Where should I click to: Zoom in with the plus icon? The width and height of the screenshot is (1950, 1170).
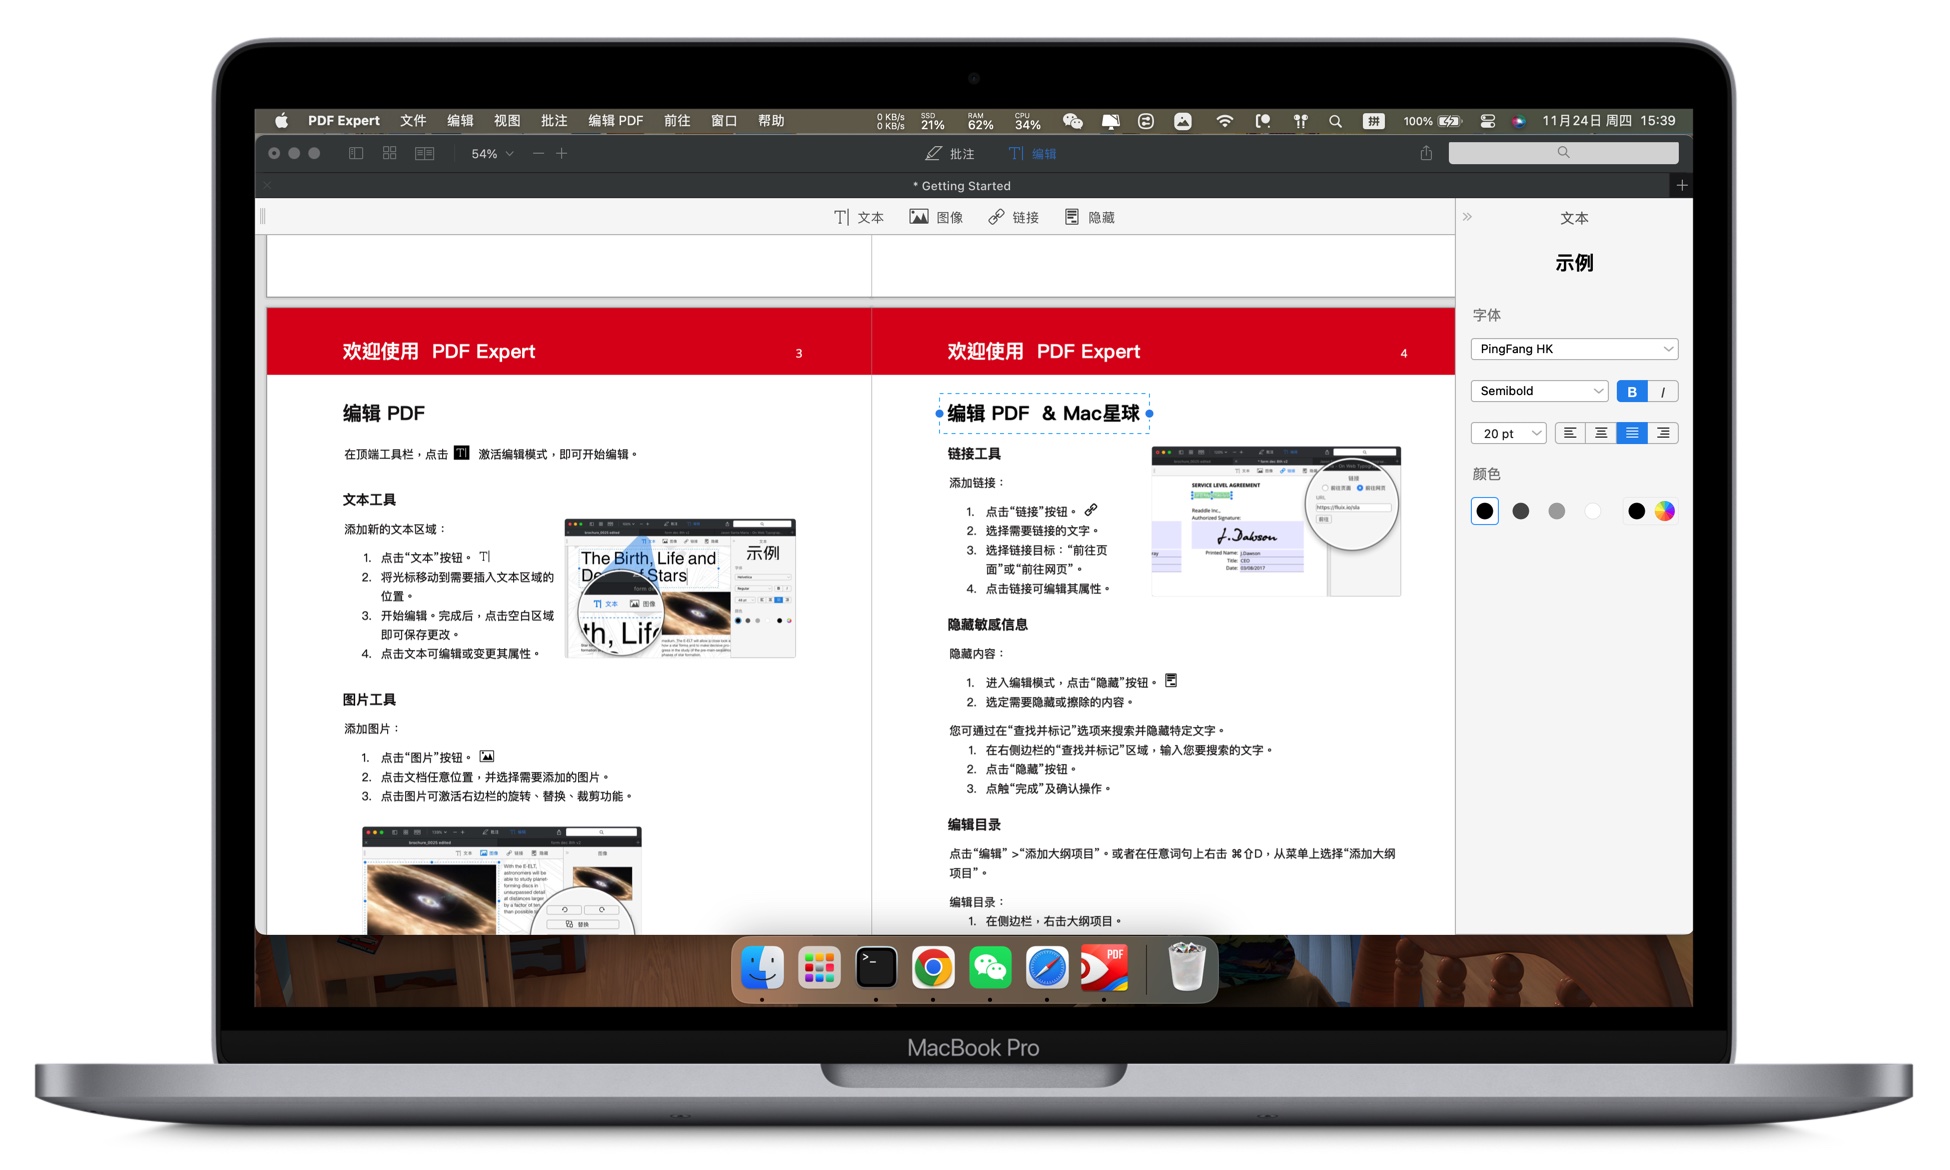pyautogui.click(x=562, y=153)
